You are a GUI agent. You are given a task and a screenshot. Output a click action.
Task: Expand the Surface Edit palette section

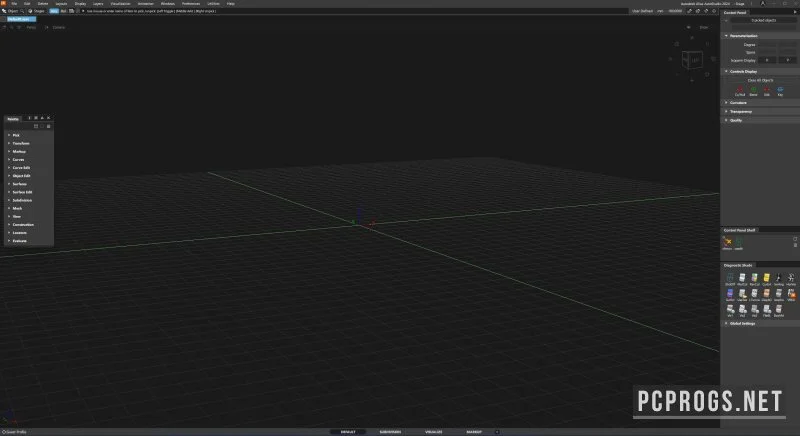(x=29, y=192)
